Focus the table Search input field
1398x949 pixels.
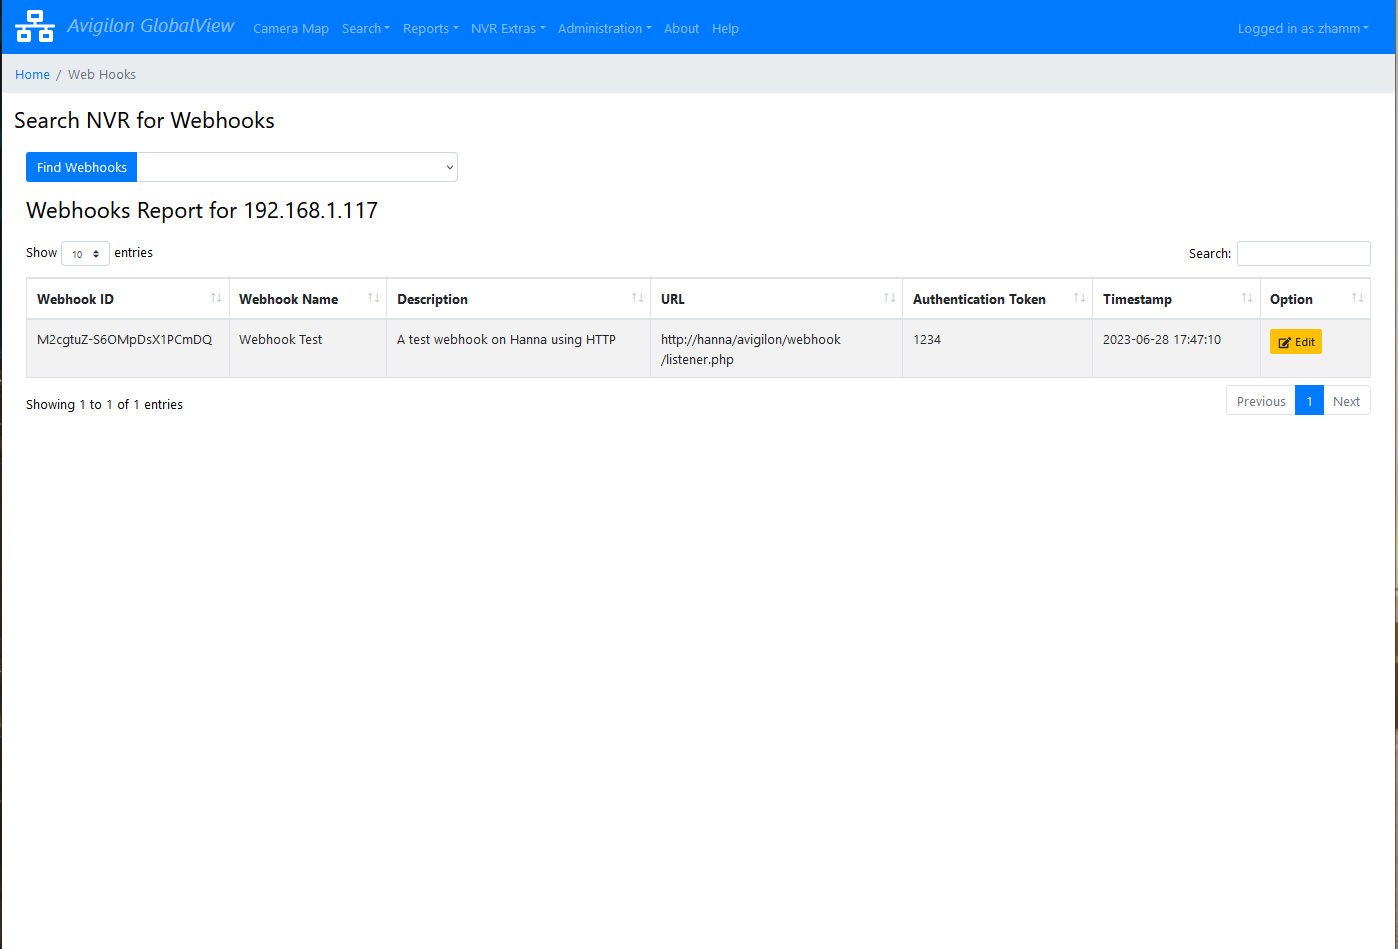pyautogui.click(x=1304, y=253)
